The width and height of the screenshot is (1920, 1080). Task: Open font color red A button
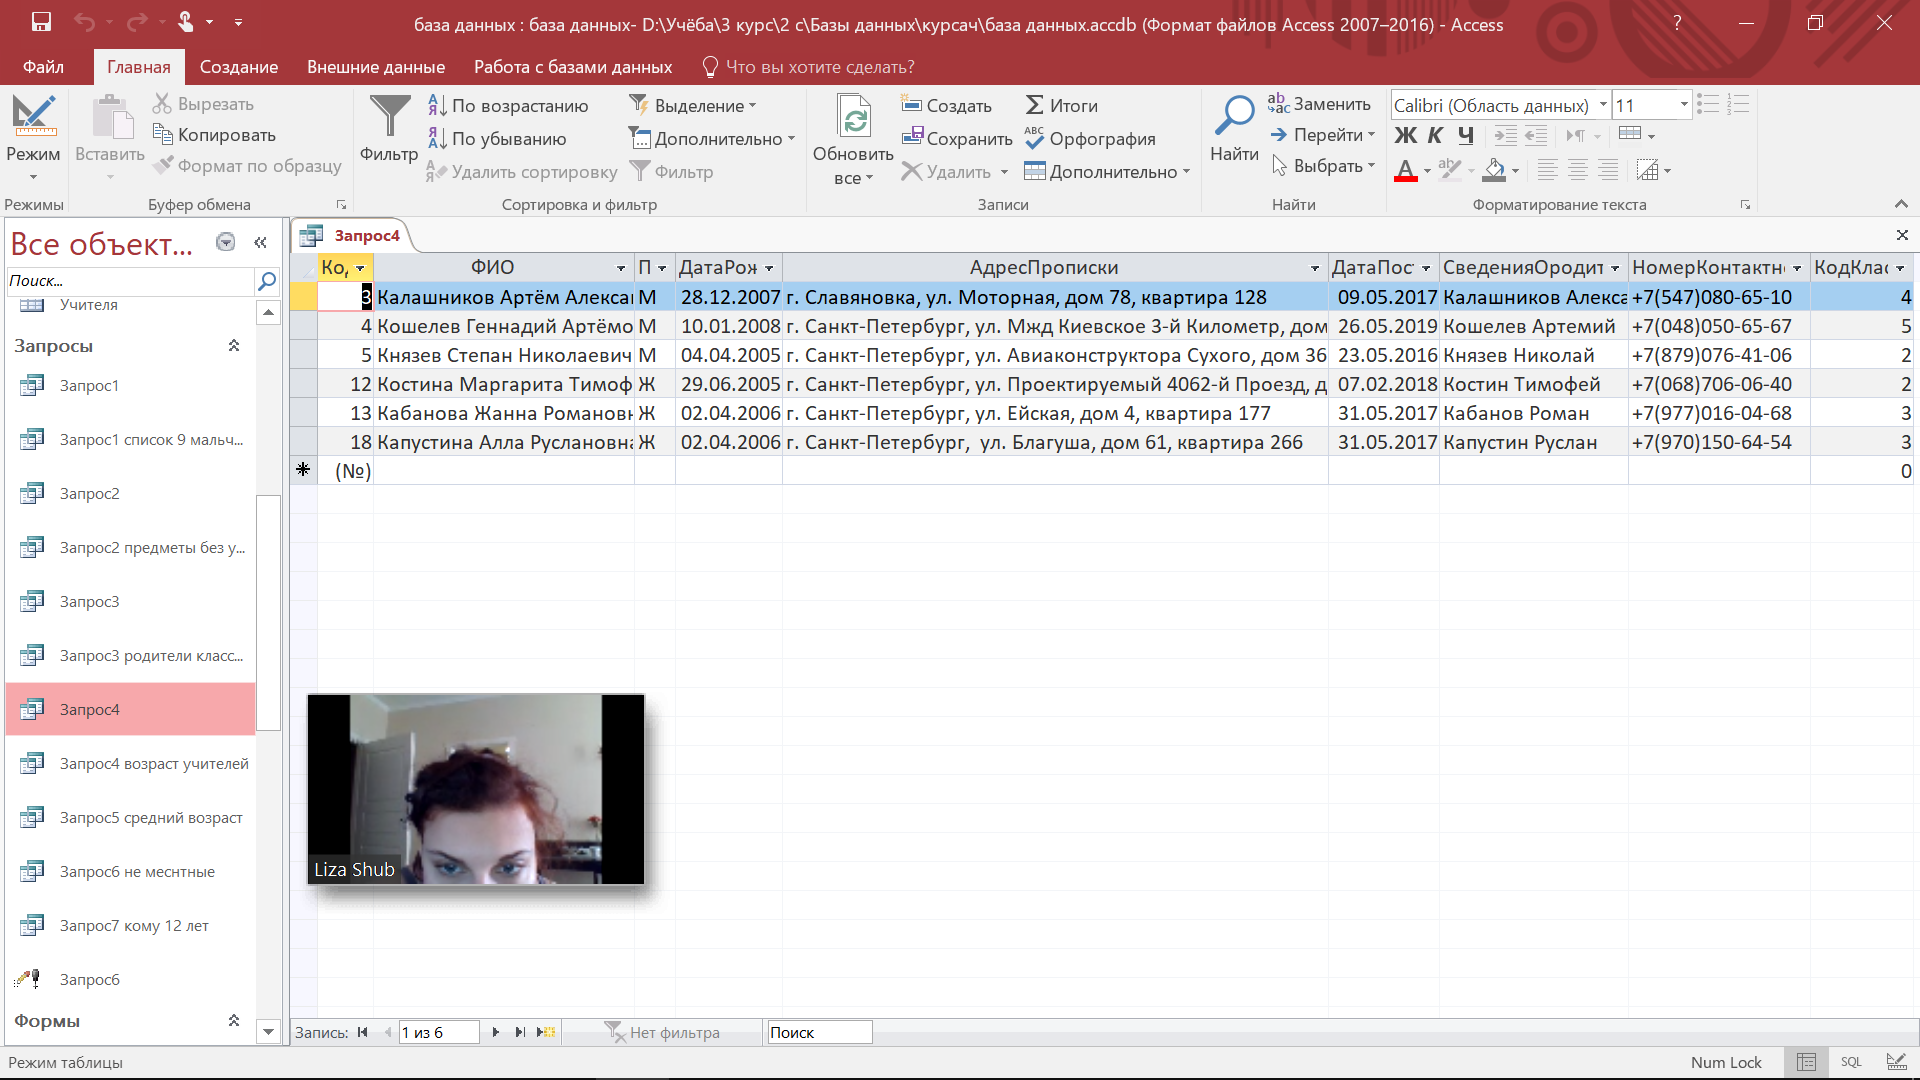coord(1406,170)
